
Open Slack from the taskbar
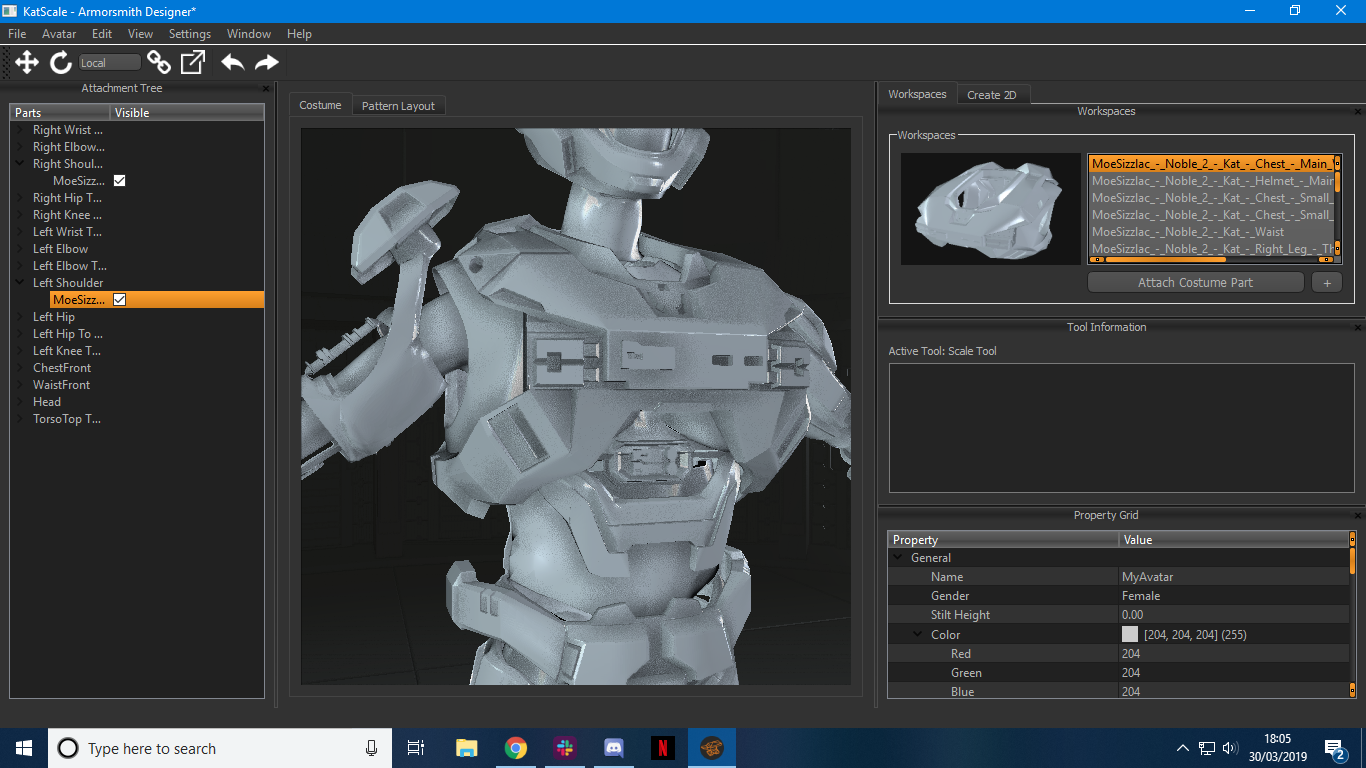(x=565, y=748)
